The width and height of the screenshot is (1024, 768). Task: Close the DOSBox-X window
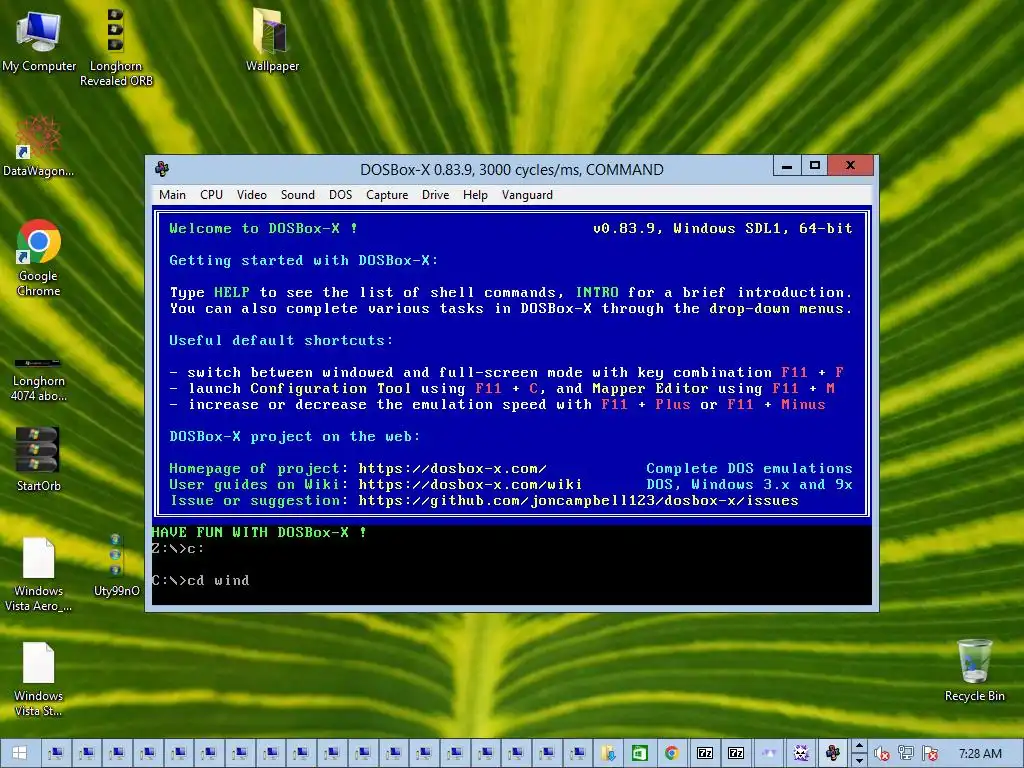point(850,166)
